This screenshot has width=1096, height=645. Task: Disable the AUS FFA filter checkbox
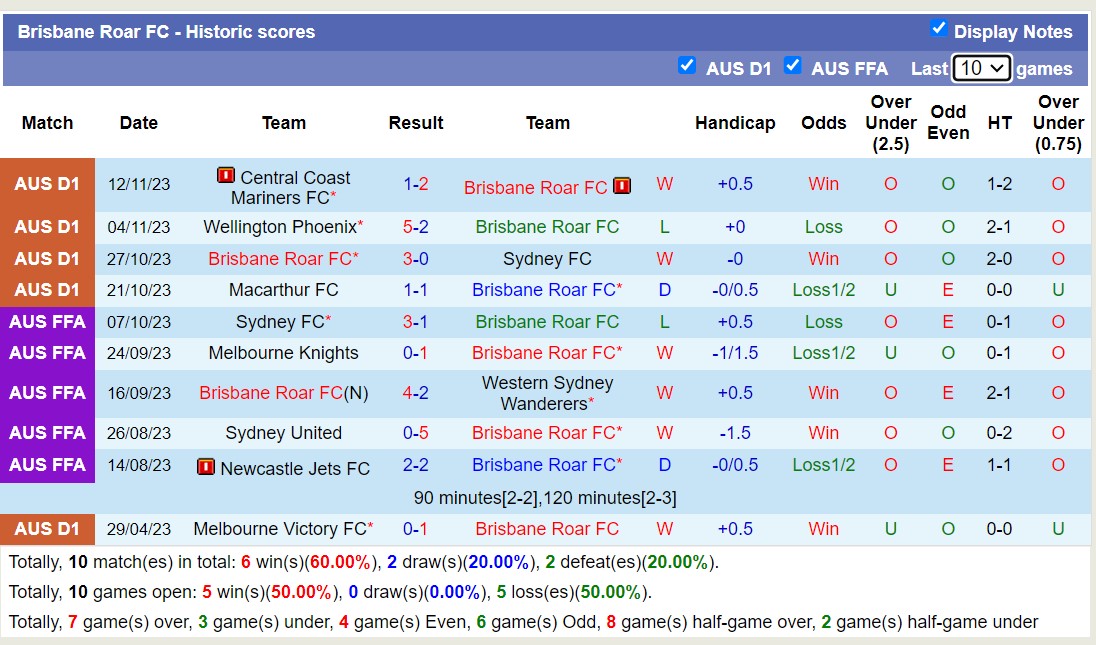pos(793,66)
